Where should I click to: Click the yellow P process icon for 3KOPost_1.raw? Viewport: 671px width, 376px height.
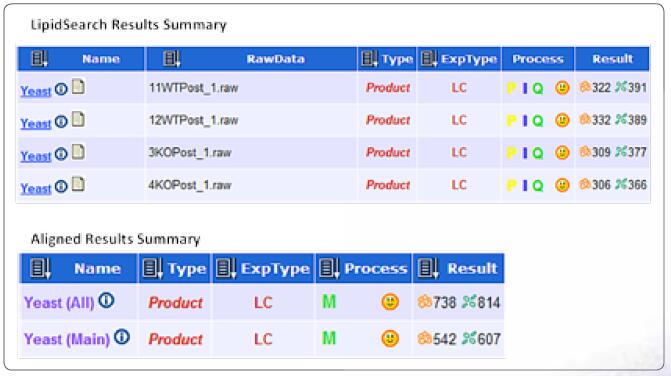tap(511, 153)
